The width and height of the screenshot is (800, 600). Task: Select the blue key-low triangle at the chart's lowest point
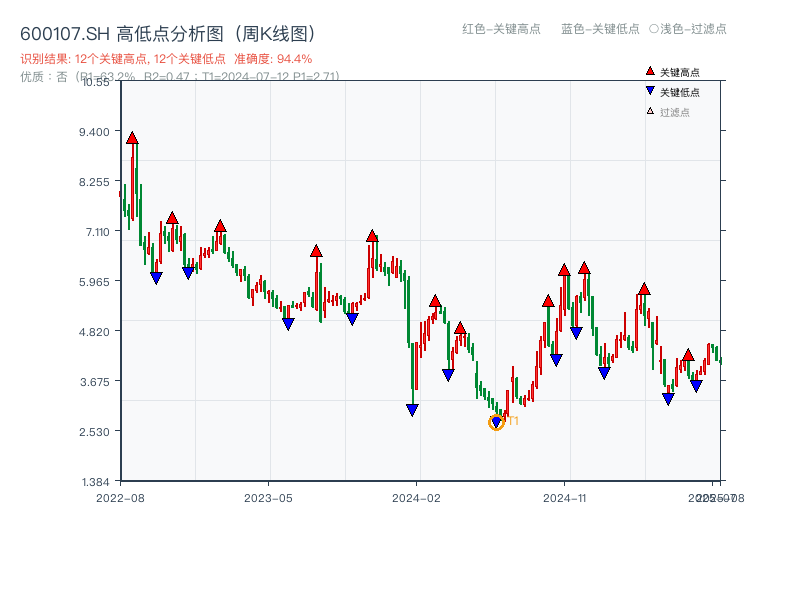[x=496, y=419]
